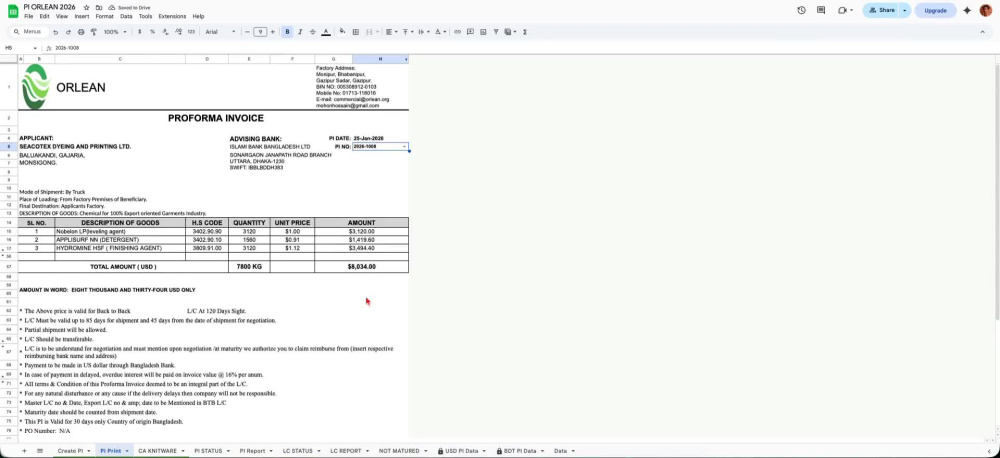Toggle italic formatting
Screen dimensions: 1000x458
[300, 32]
